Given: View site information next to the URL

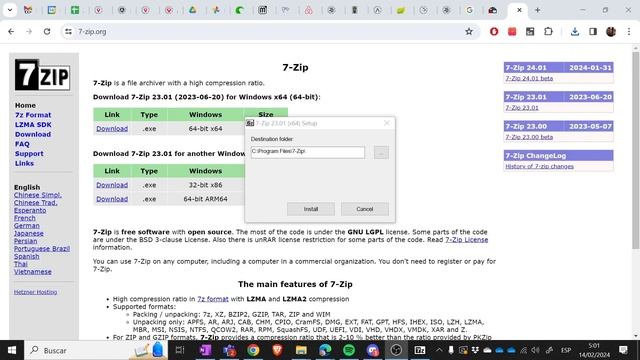Looking at the screenshot, I should point(68,31).
